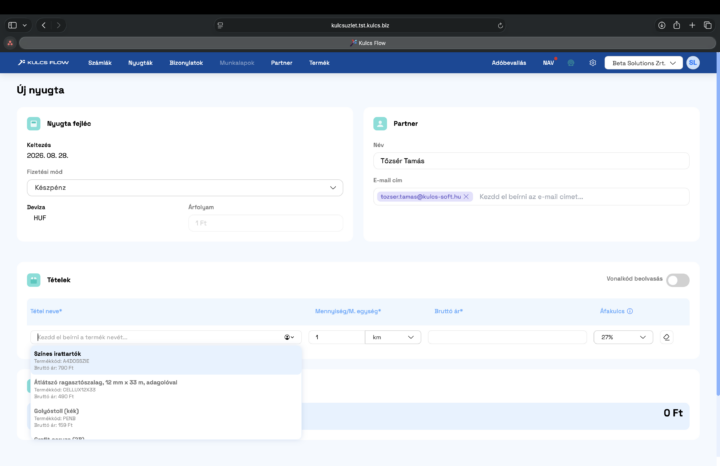Open the km unit dropdown

[x=393, y=337]
